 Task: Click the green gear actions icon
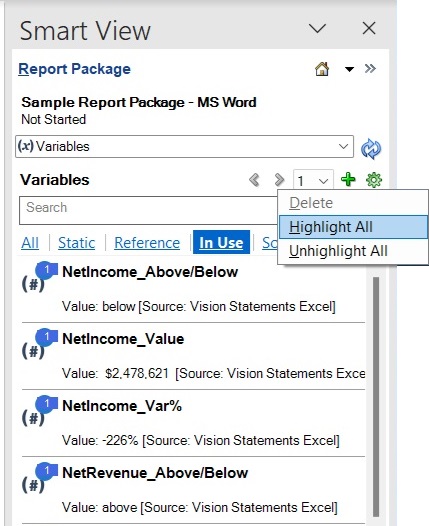coord(374,180)
